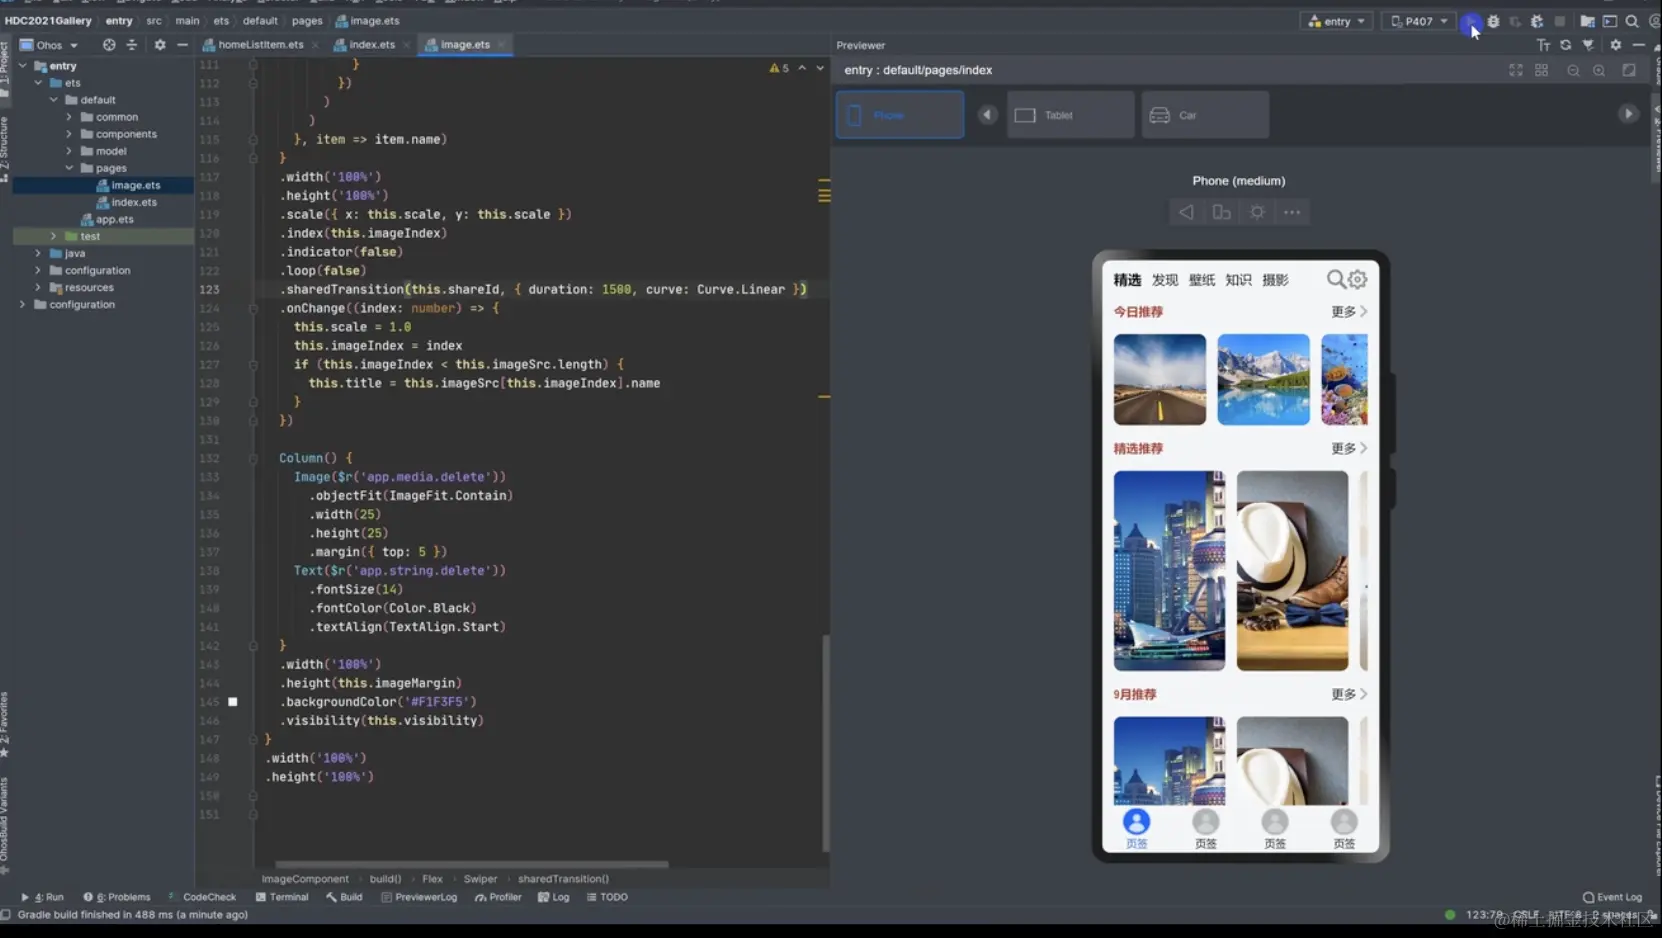Open the Problems tool window
The image size is (1662, 938).
tap(117, 897)
